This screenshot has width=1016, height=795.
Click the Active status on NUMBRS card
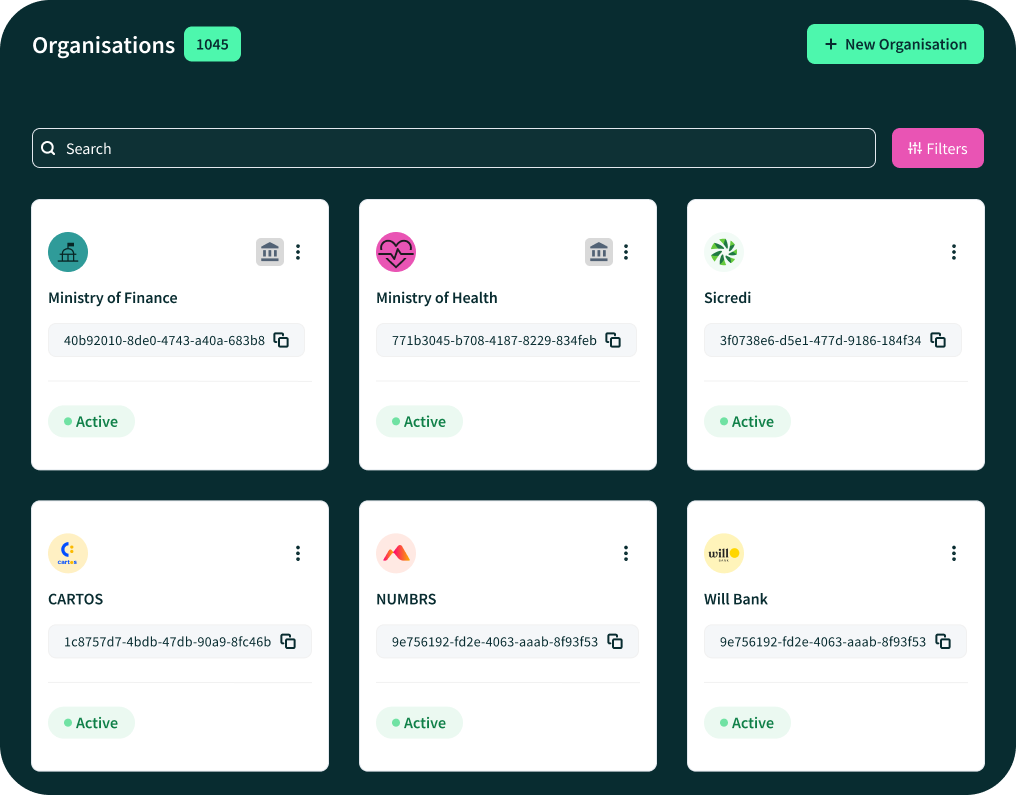pyautogui.click(x=419, y=723)
